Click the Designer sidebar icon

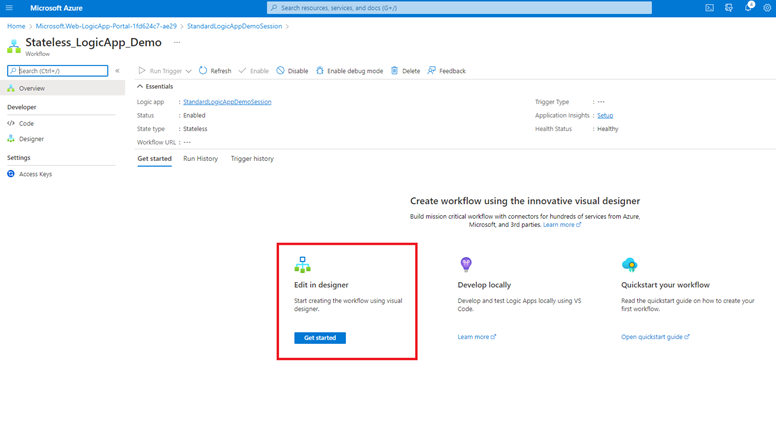coord(11,139)
